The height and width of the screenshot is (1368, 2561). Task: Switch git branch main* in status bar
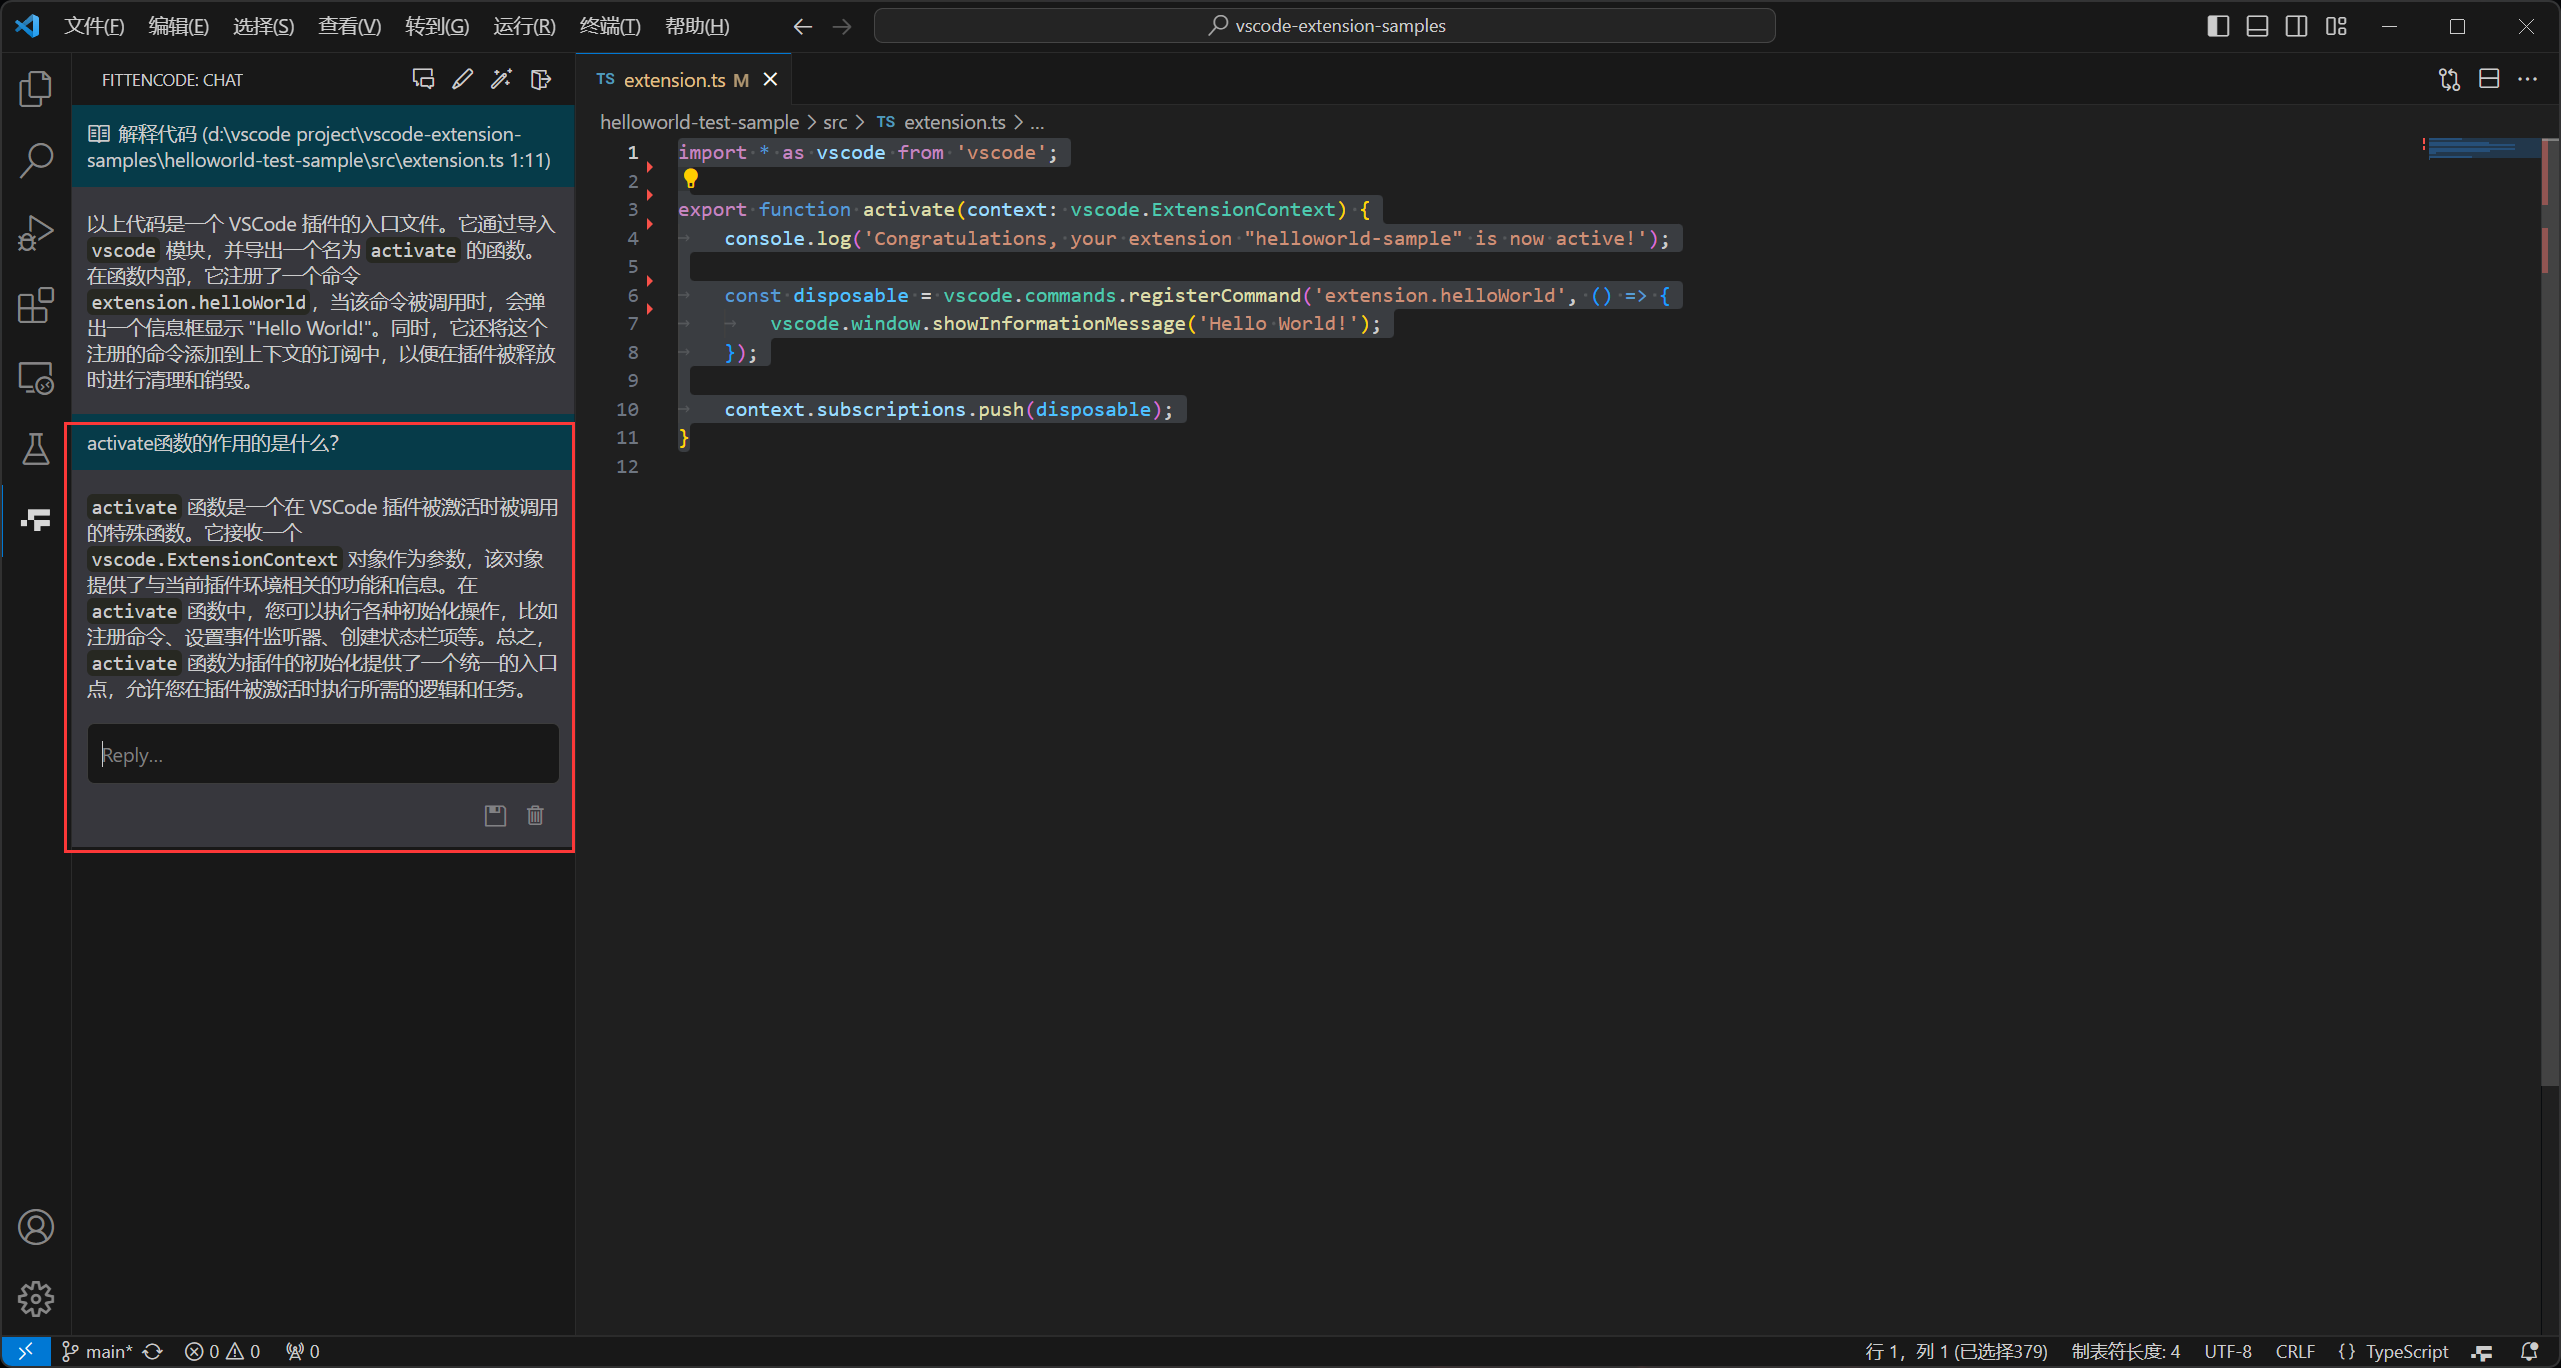(x=98, y=1352)
